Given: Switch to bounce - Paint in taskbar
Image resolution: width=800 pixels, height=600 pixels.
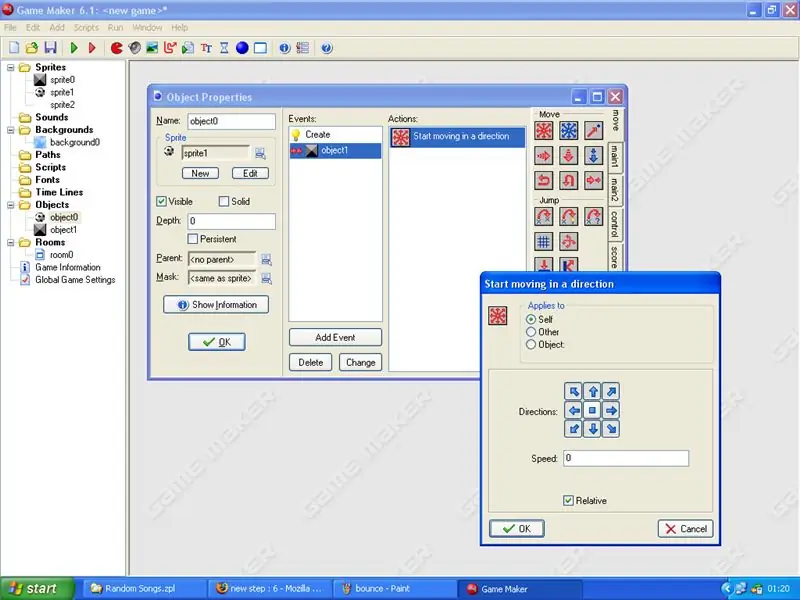Looking at the screenshot, I should [395, 589].
